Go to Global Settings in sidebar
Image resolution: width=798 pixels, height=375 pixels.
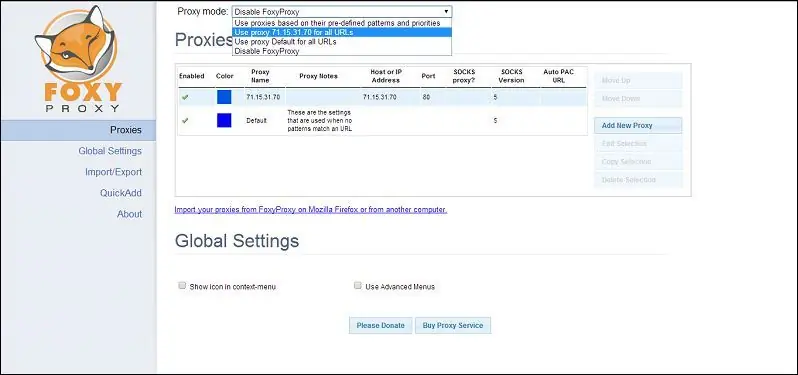[x=110, y=151]
